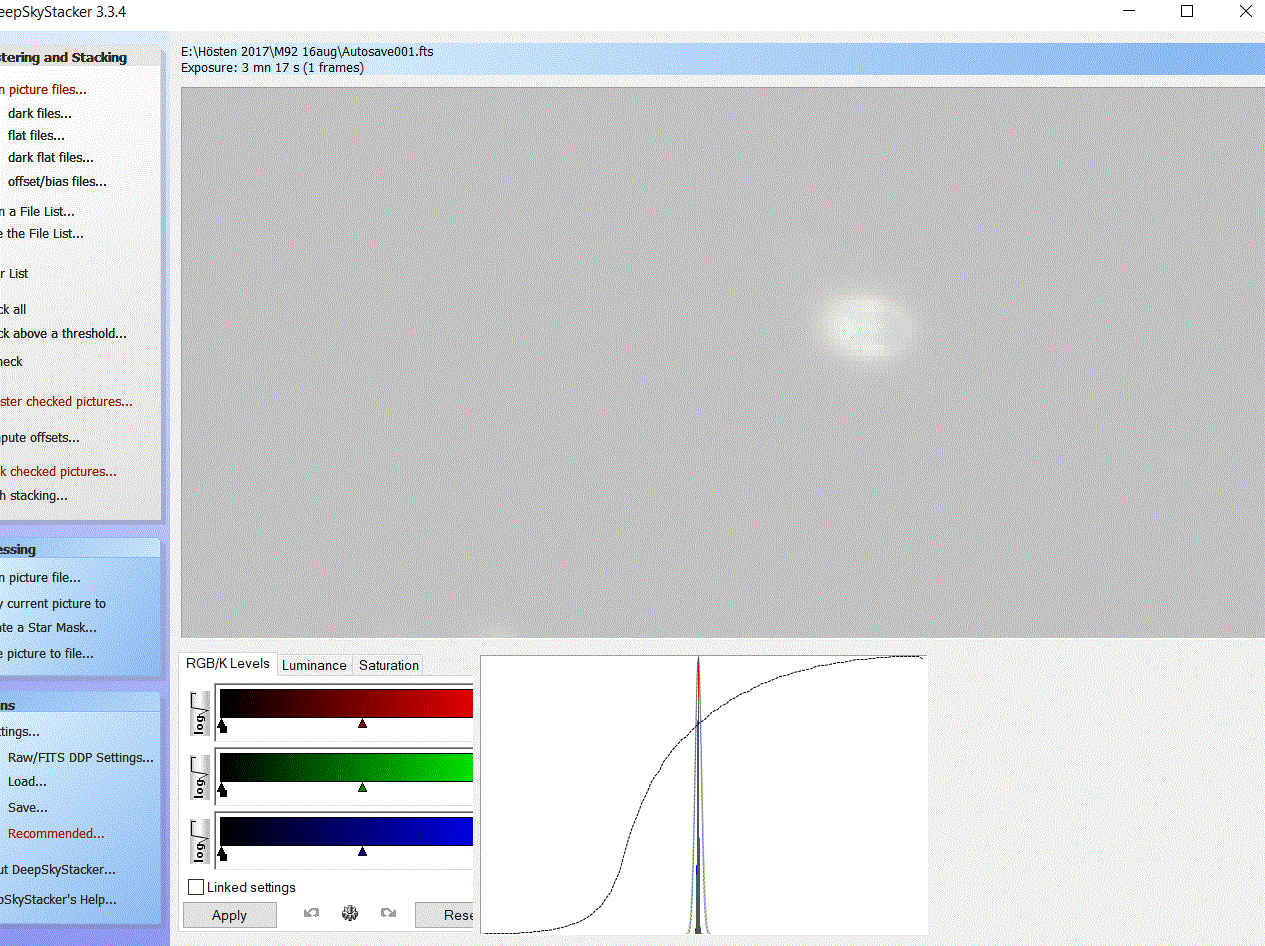Viewport: 1265px width, 946px height.
Task: Open Raw/FITS DDP Settings
Action: [x=81, y=757]
